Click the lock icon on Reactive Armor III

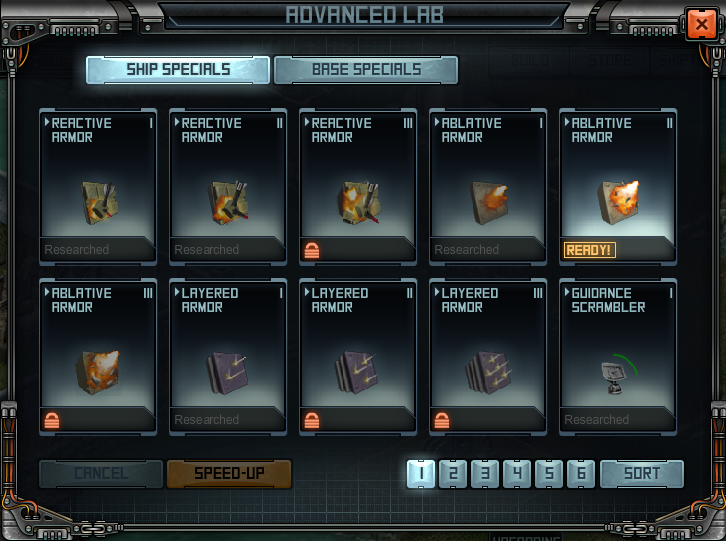click(x=312, y=251)
